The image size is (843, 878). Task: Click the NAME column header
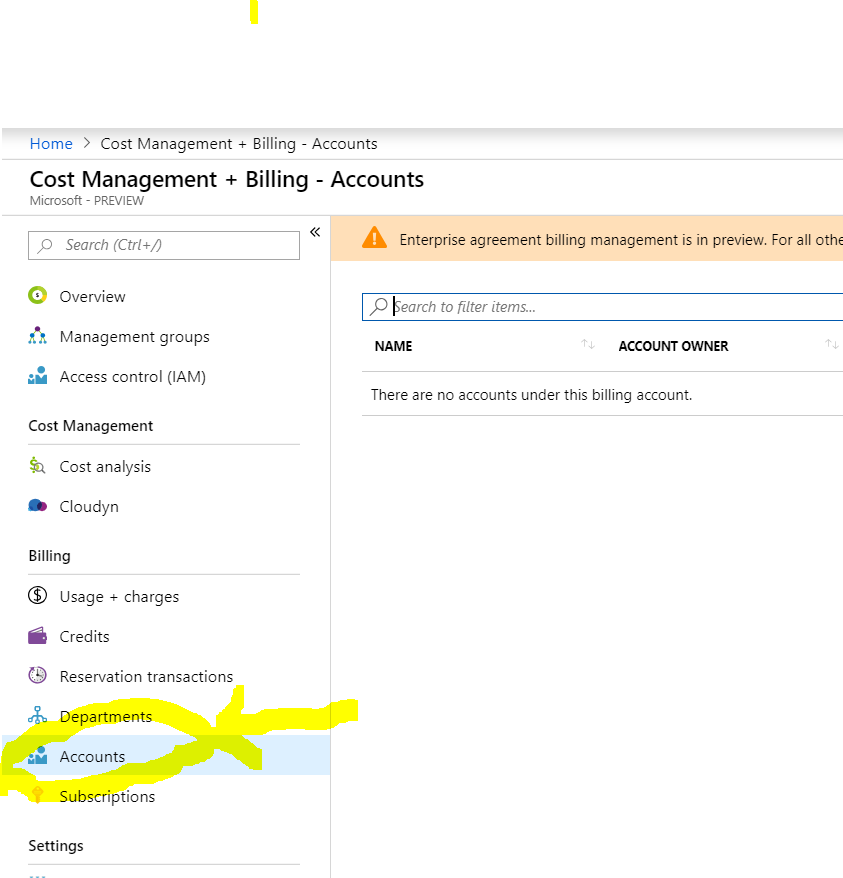click(x=393, y=346)
